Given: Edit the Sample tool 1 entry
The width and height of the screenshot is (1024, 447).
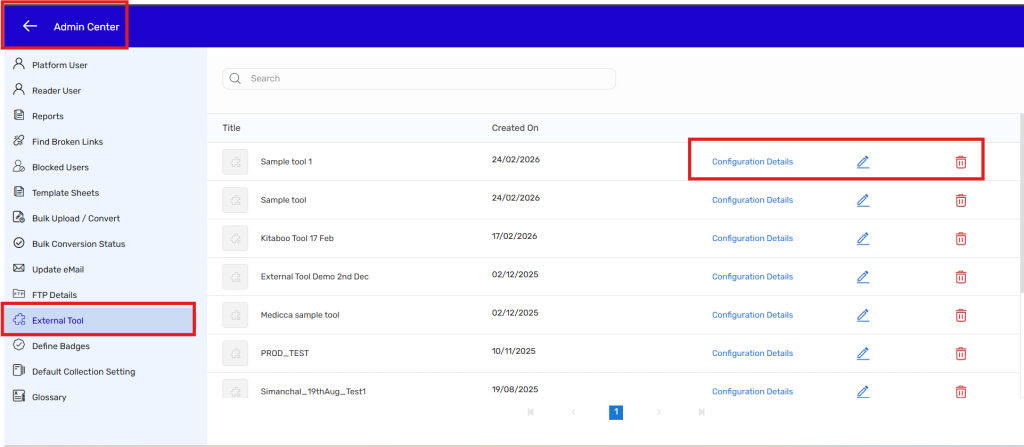Looking at the screenshot, I should point(863,162).
